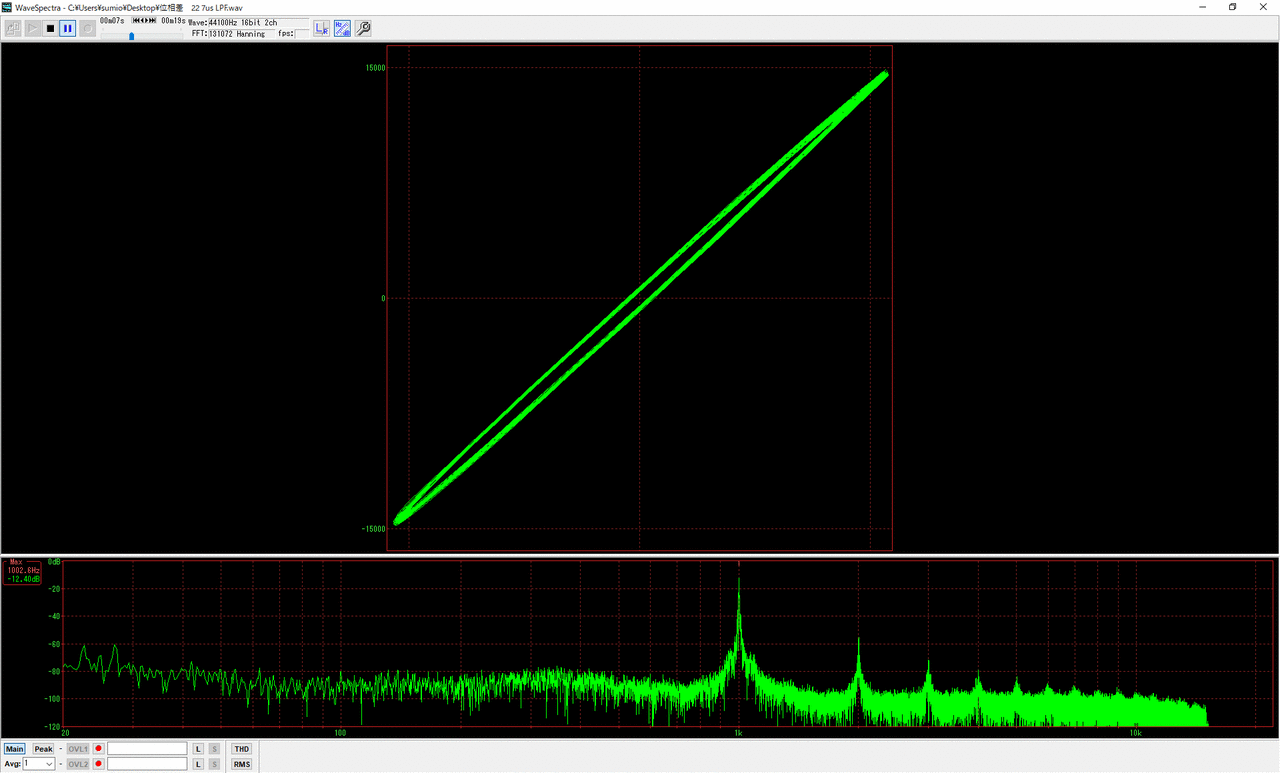
Task: Click the 1k frequency axis label
Action: [x=738, y=733]
